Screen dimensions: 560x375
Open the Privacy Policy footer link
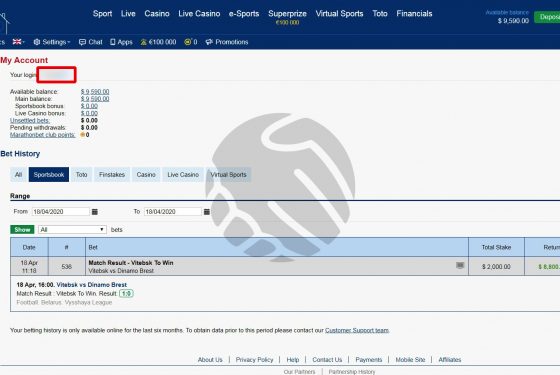(x=254, y=360)
